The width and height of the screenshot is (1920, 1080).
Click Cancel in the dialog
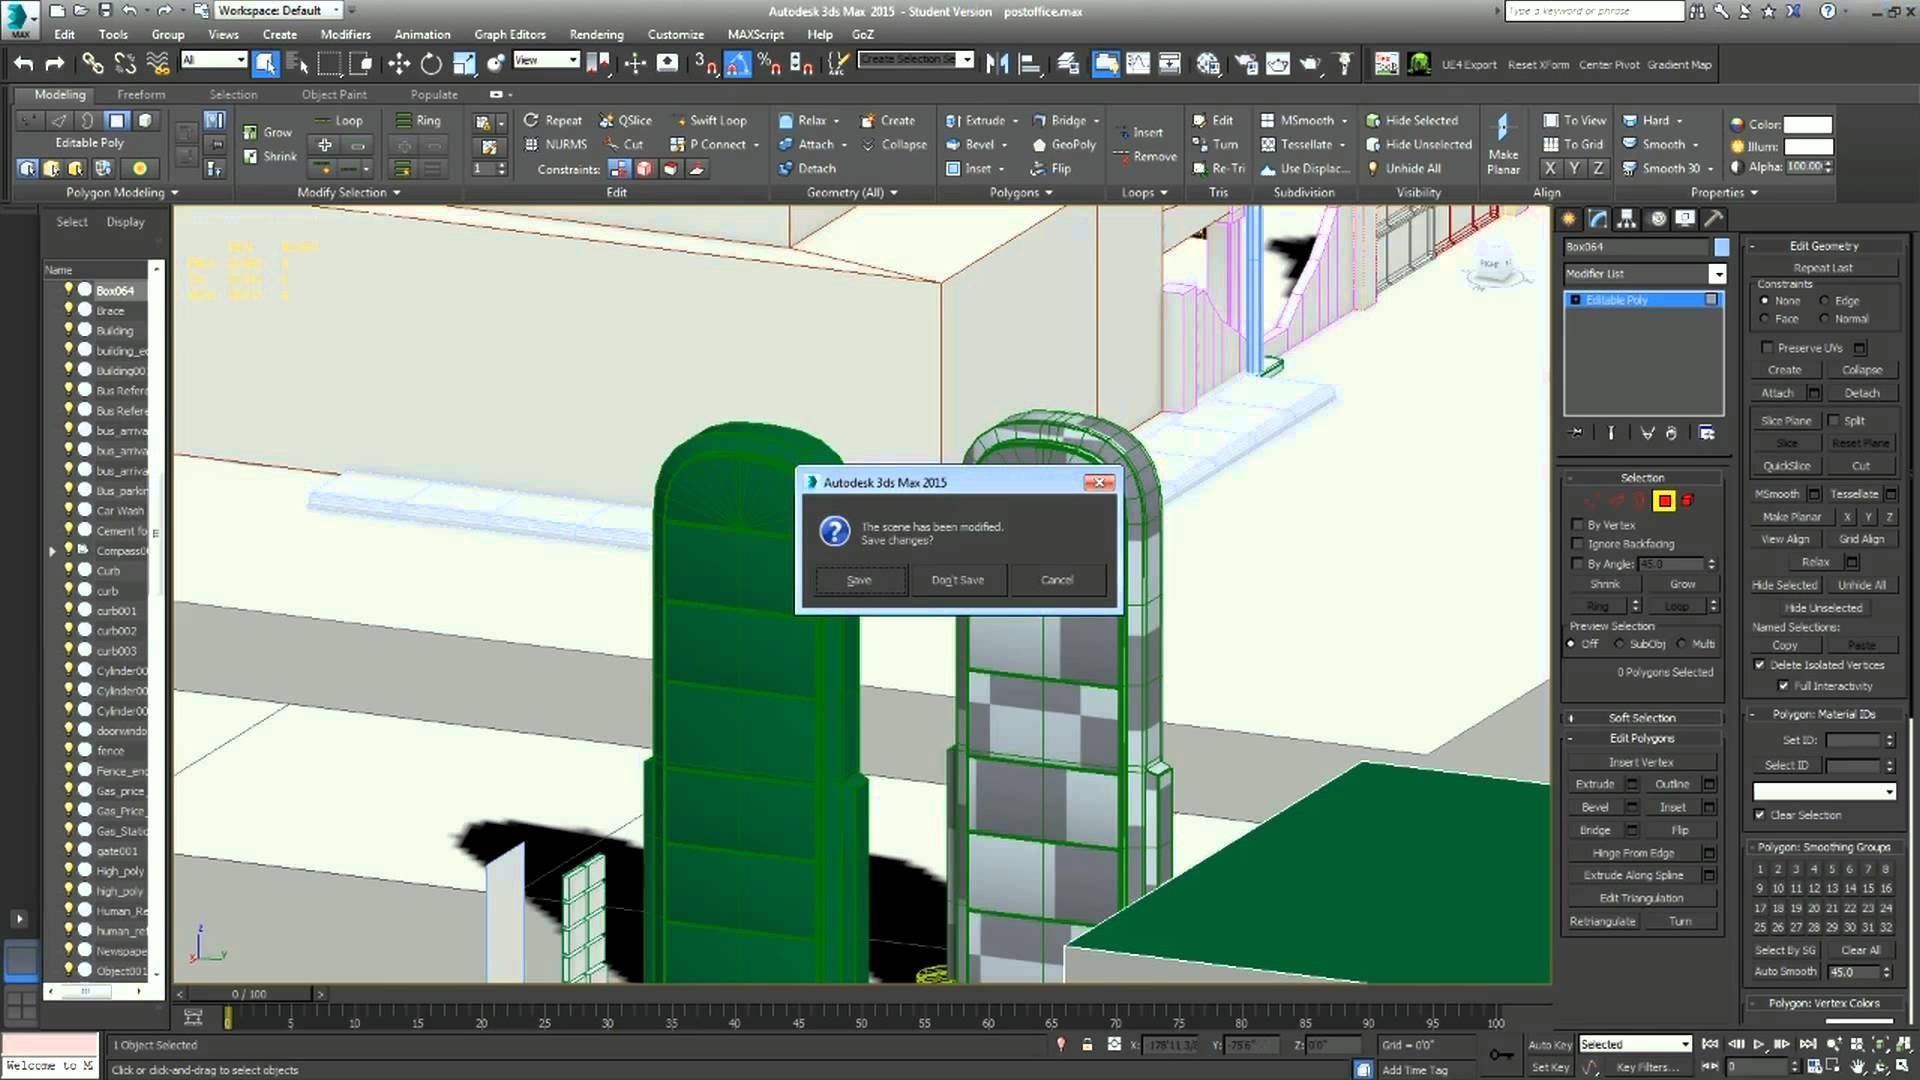[x=1057, y=580]
